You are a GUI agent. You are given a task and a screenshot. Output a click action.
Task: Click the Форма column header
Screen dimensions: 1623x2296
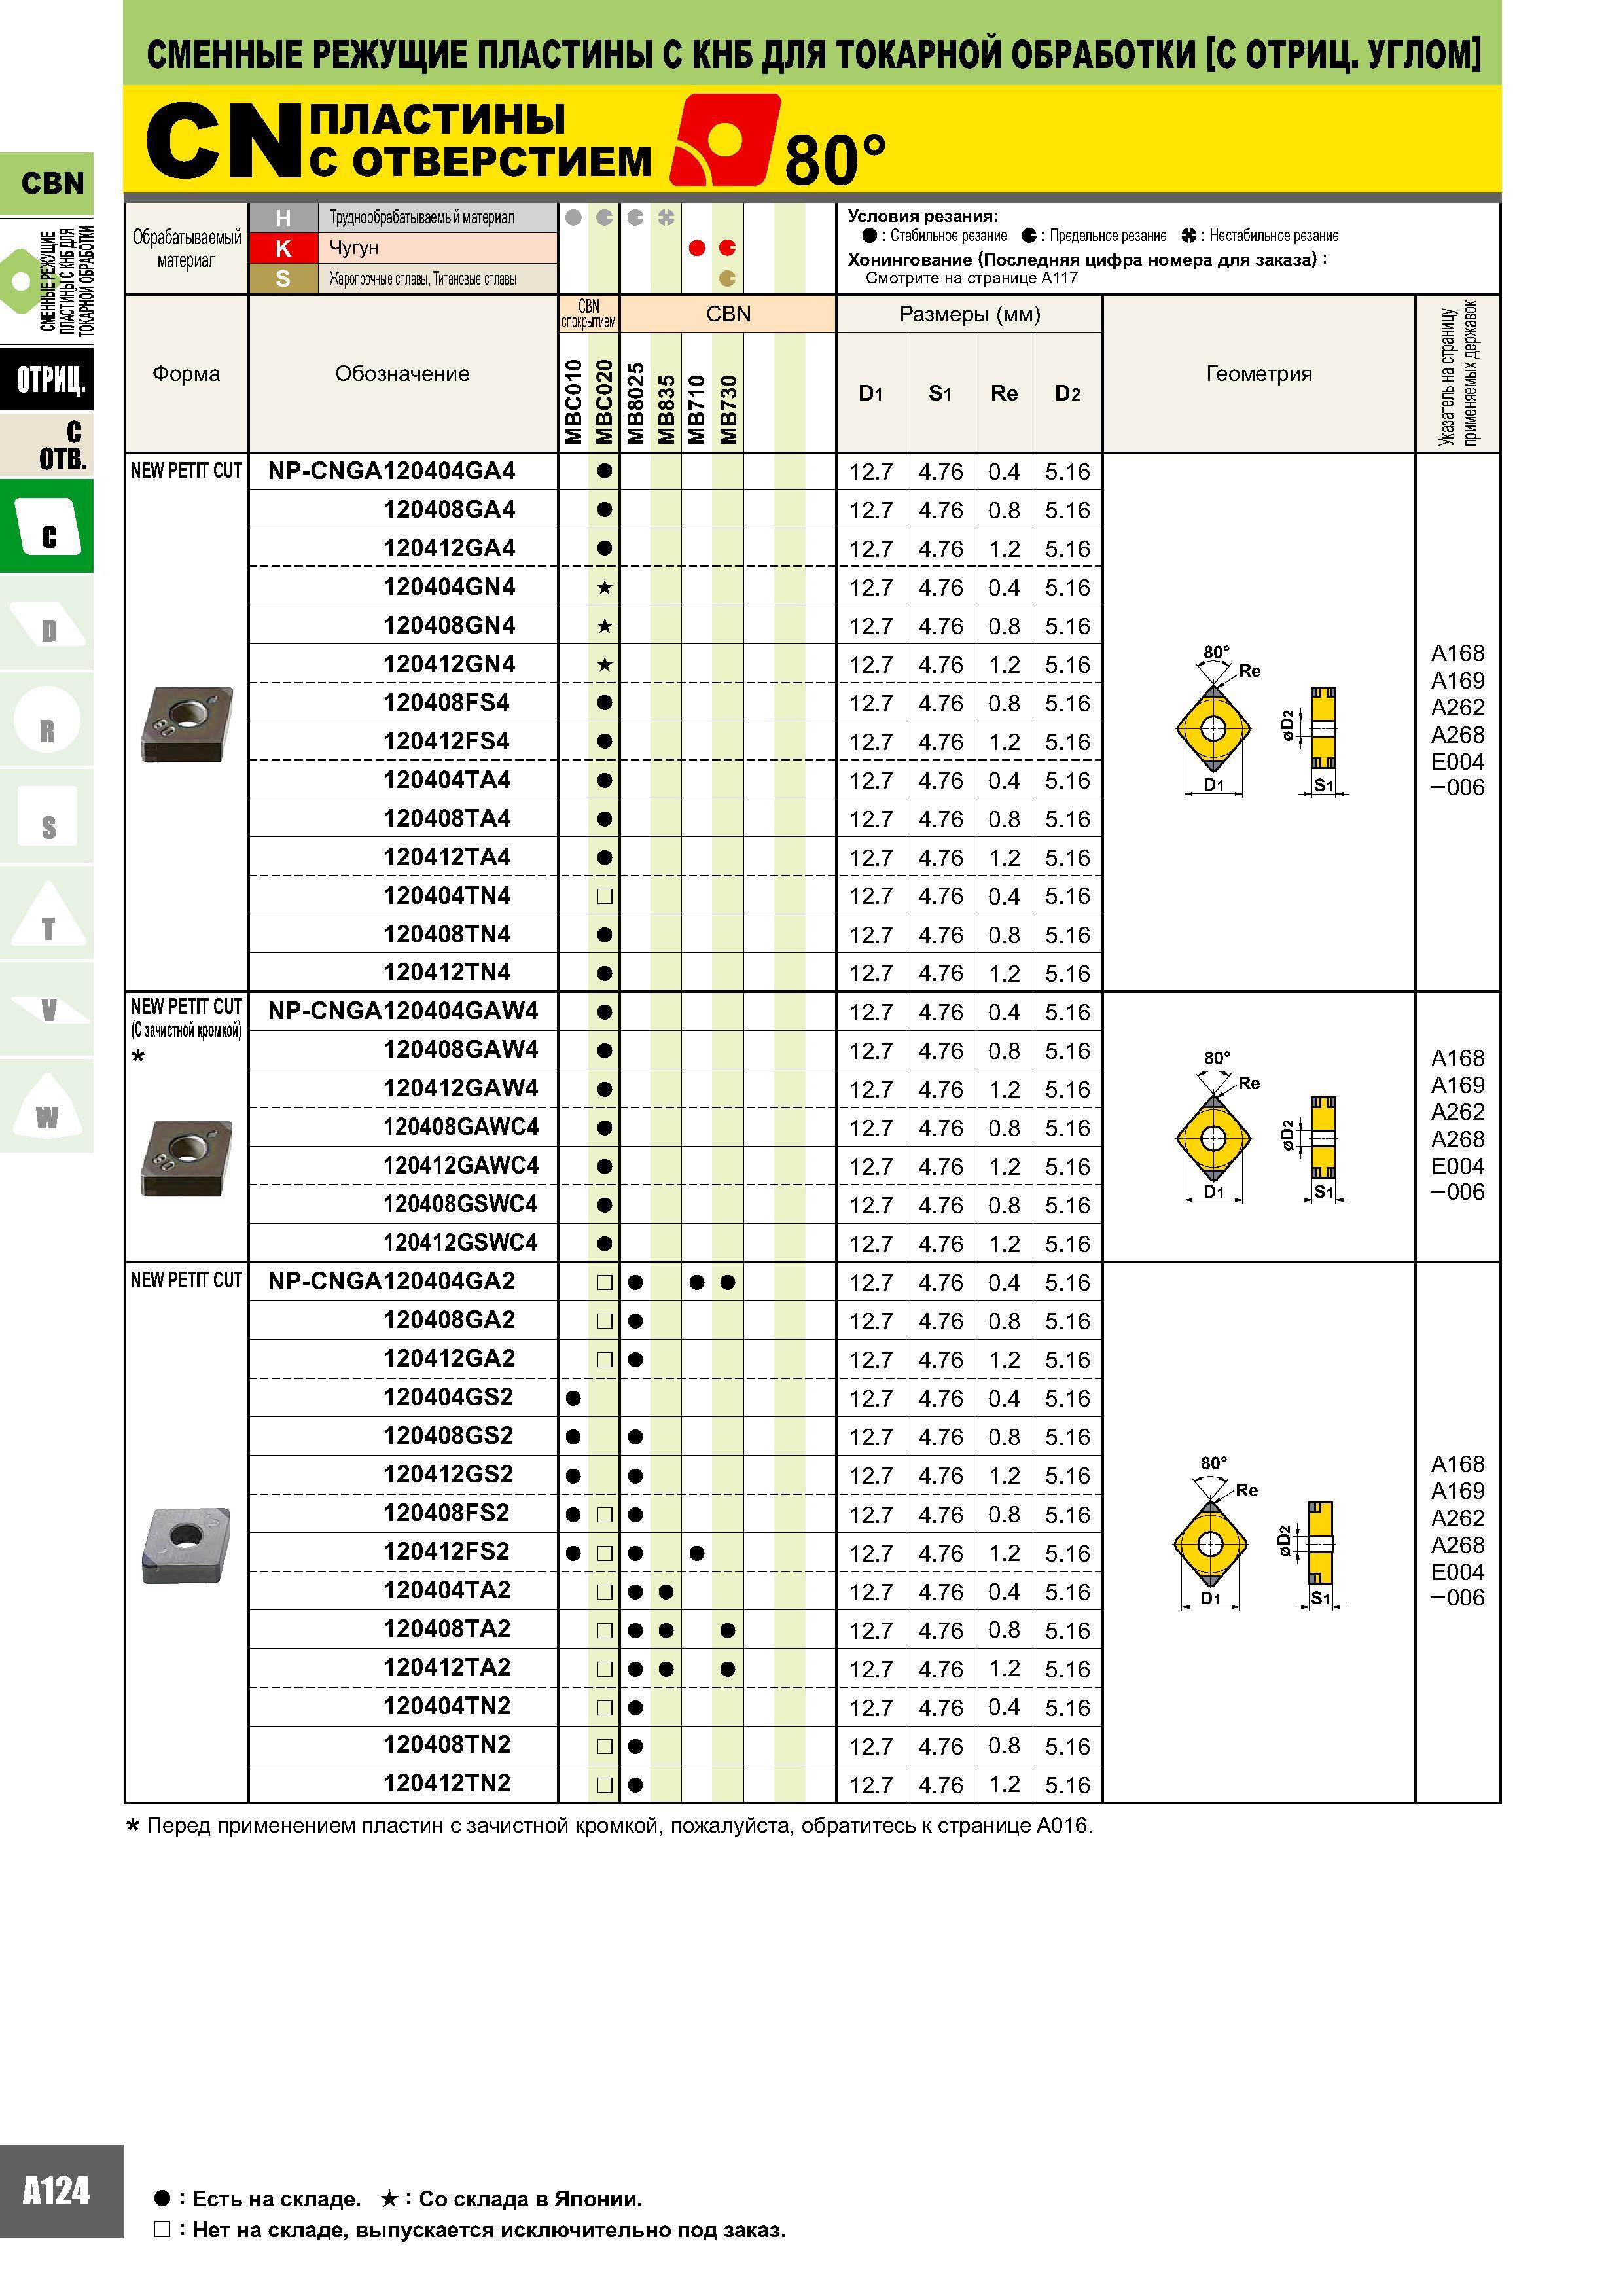click(186, 374)
